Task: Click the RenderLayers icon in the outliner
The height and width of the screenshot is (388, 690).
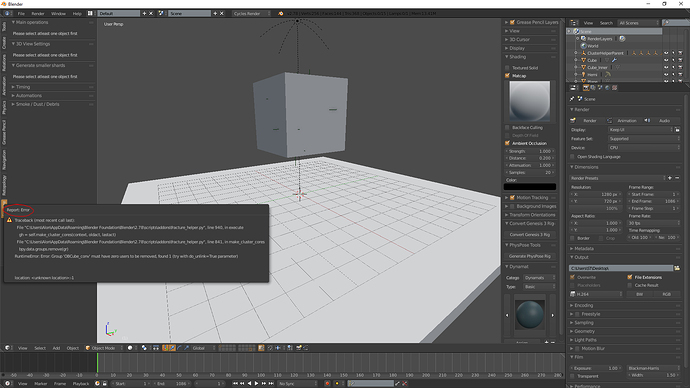Action: (584, 39)
